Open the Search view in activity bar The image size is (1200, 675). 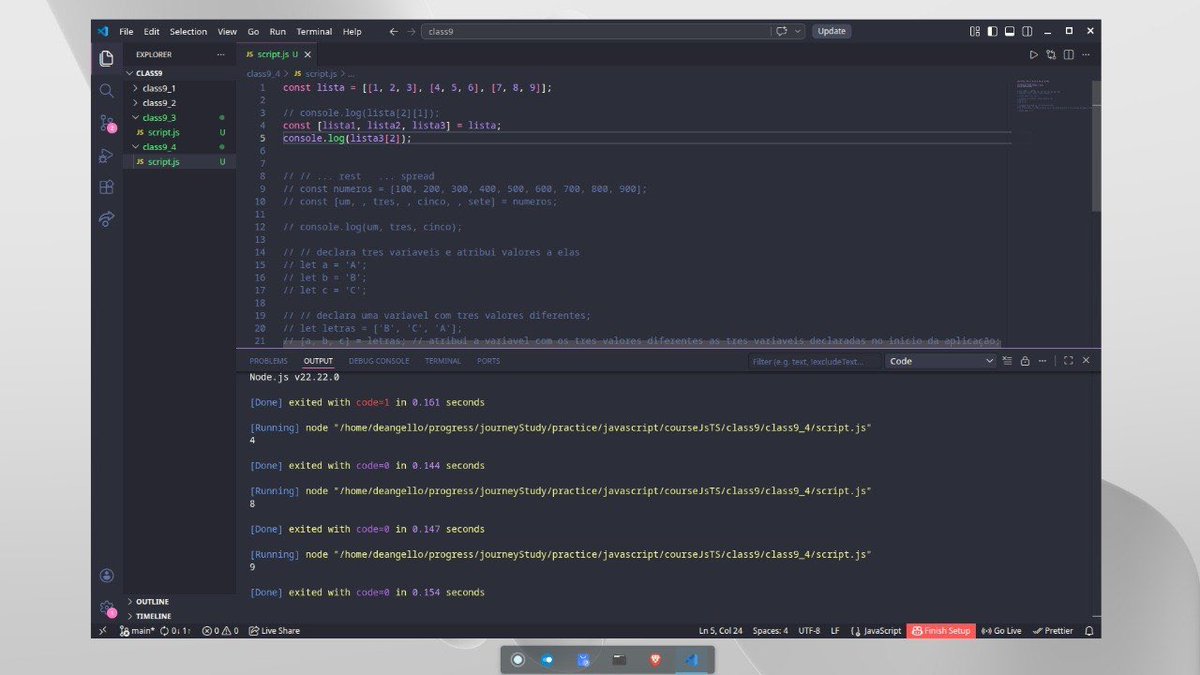click(x=106, y=91)
